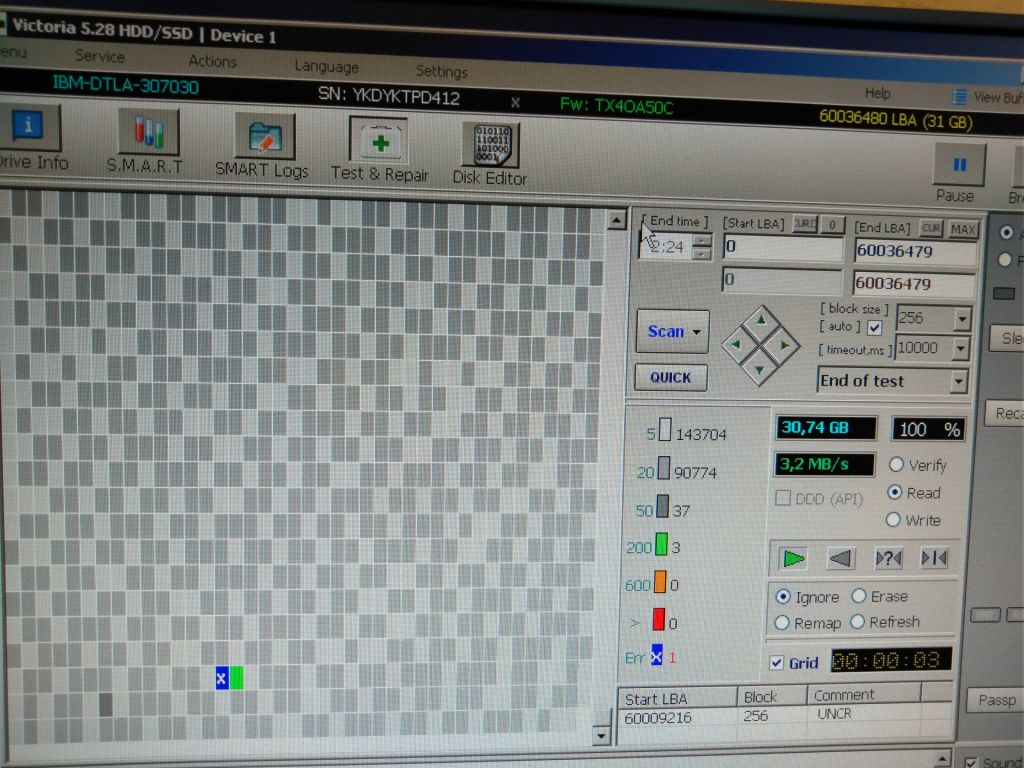Toggle the block size auto checkbox
This screenshot has width=1024, height=768.
(x=875, y=327)
